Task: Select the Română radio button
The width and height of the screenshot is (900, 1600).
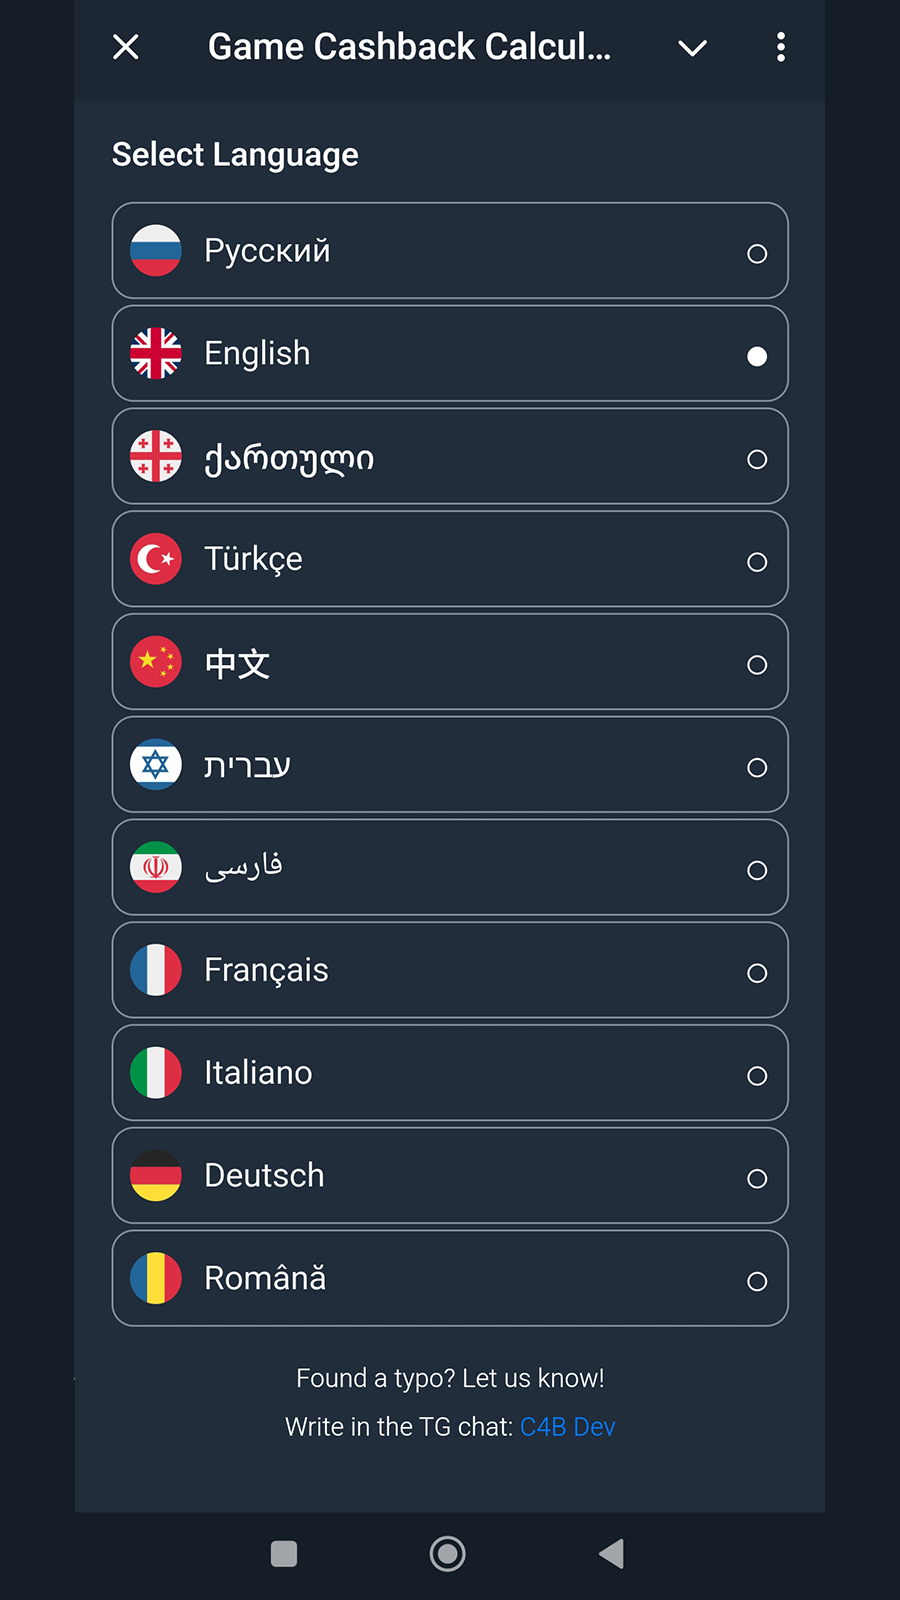Action: point(757,1282)
